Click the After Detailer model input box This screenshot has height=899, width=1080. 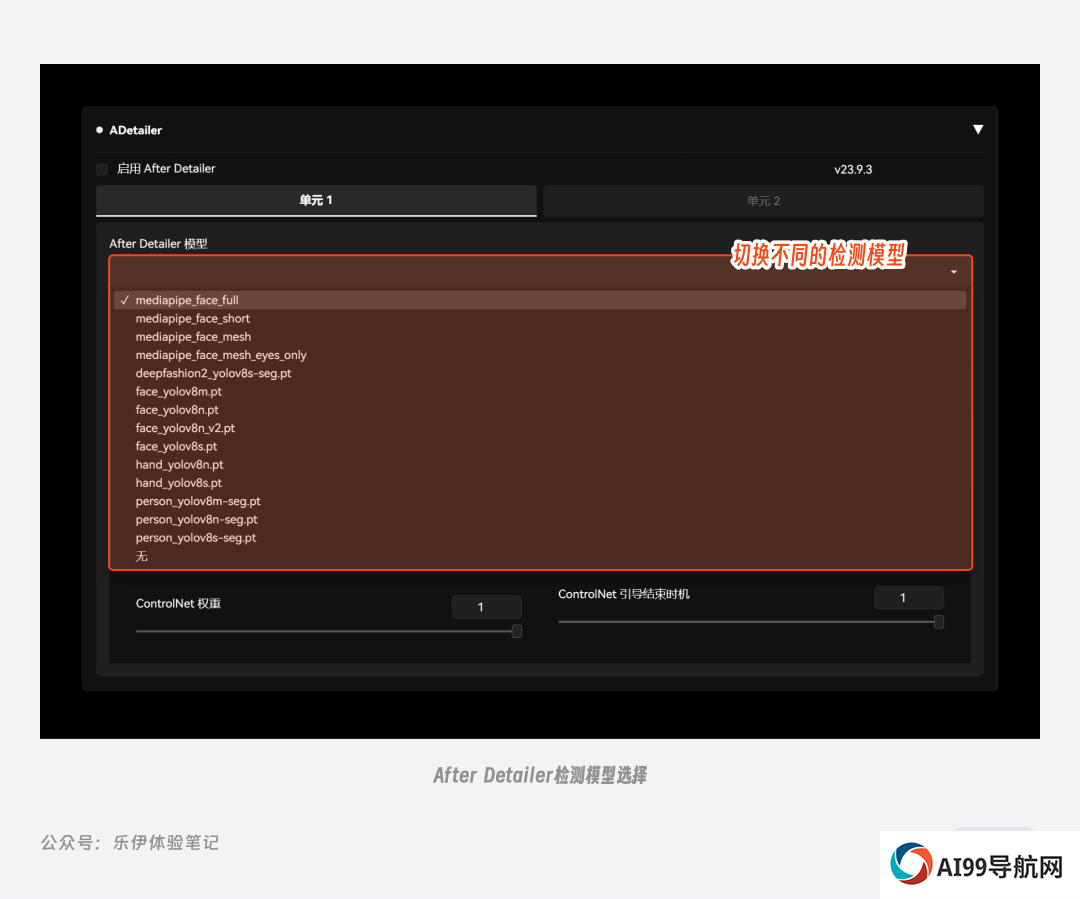540,272
